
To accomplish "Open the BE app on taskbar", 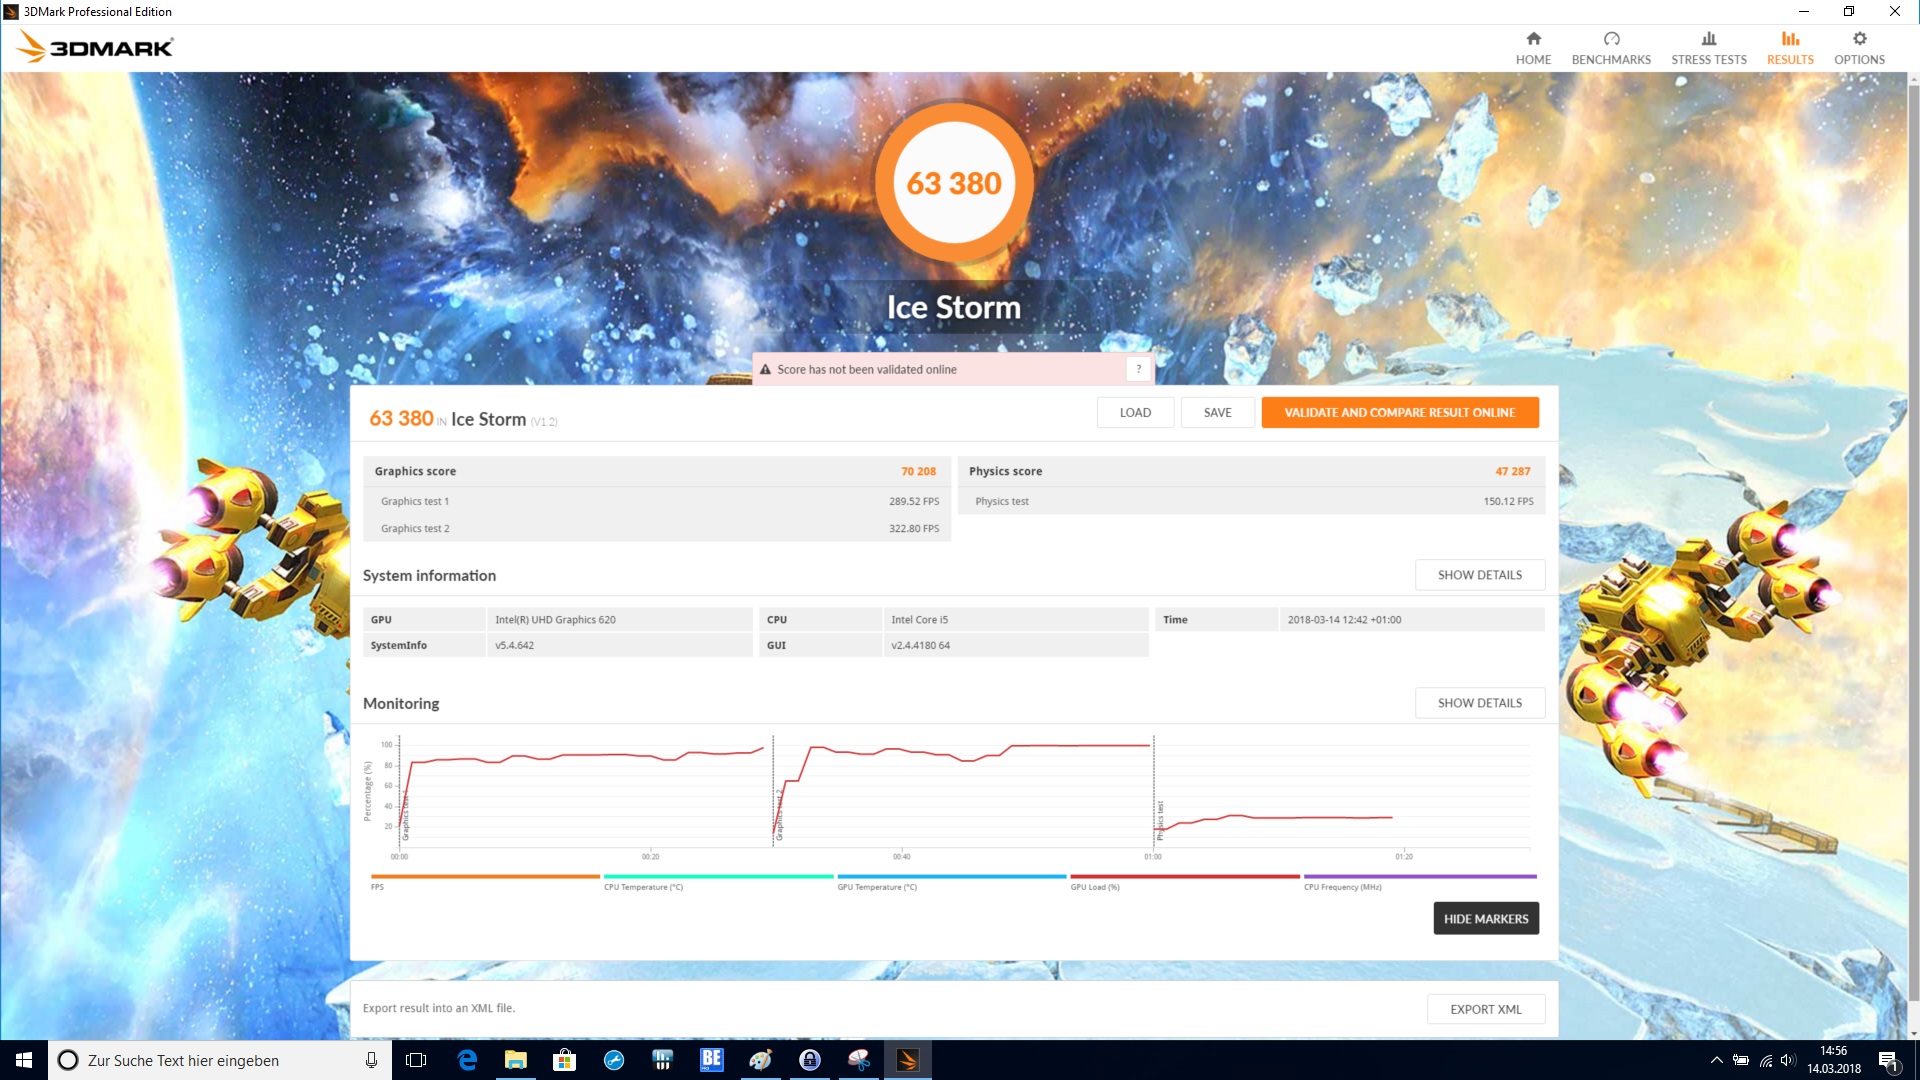I will click(x=711, y=1060).
